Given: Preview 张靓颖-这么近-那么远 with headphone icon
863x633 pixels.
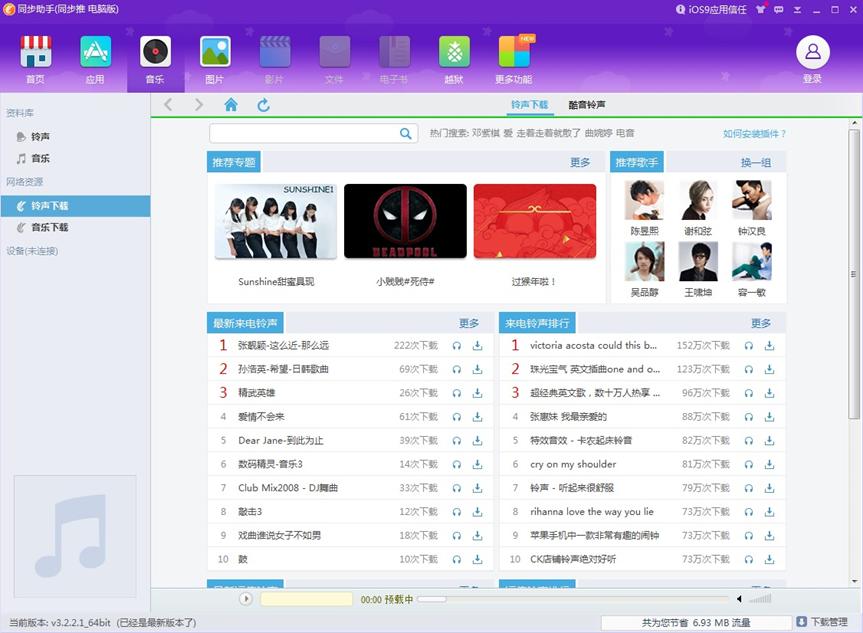Looking at the screenshot, I should click(457, 346).
